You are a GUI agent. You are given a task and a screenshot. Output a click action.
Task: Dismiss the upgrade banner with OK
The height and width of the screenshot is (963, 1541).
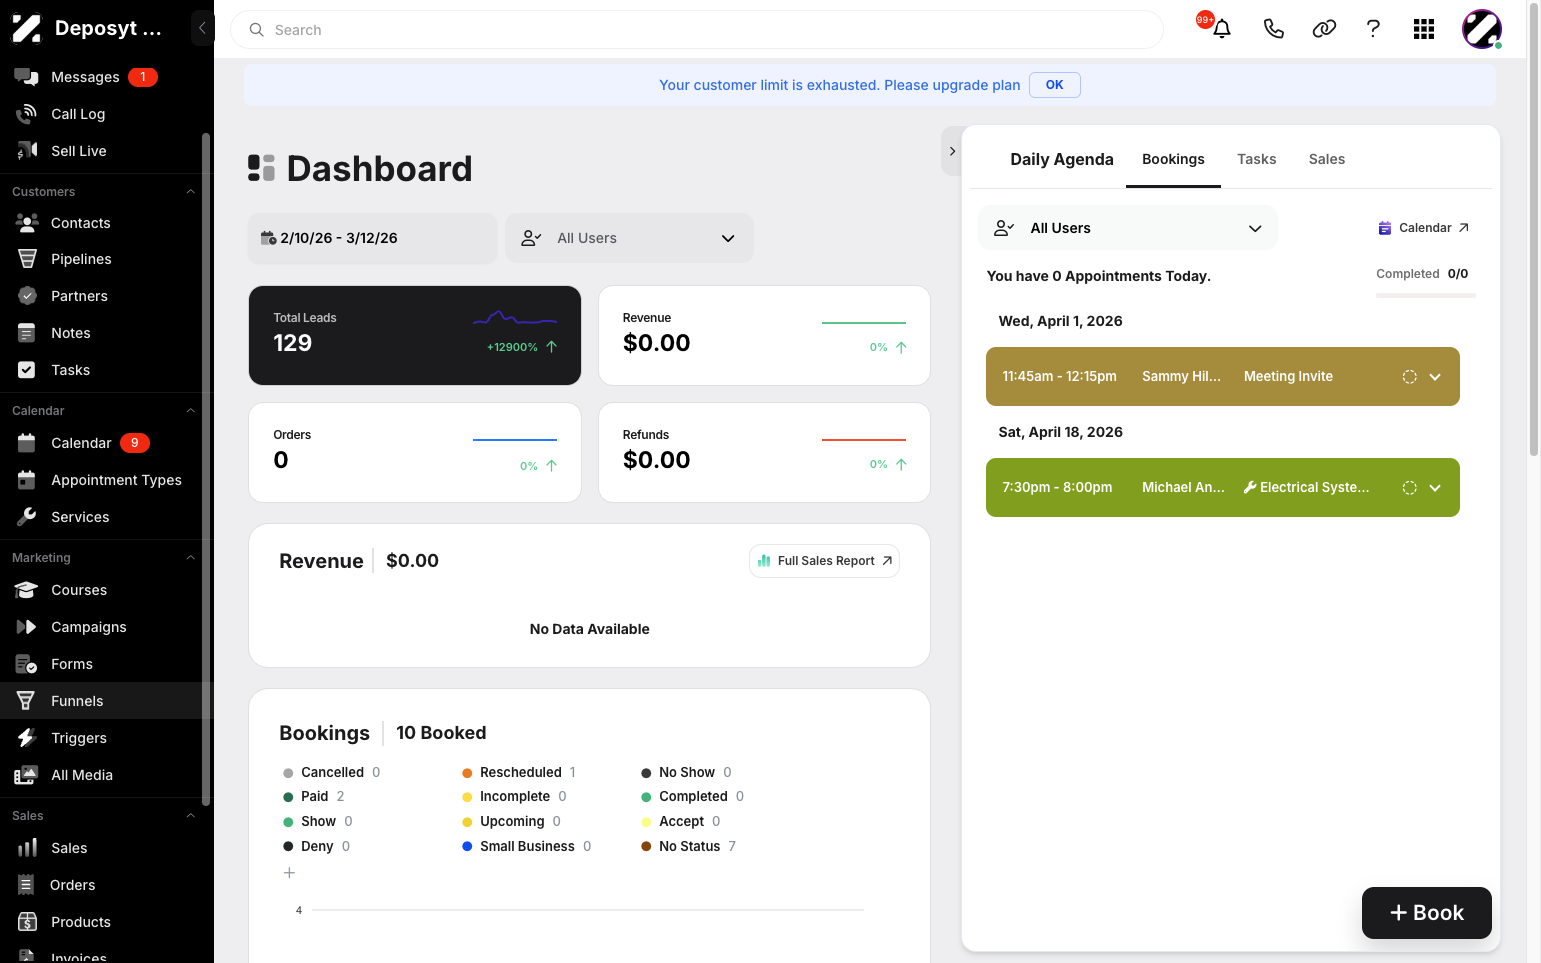tap(1055, 85)
